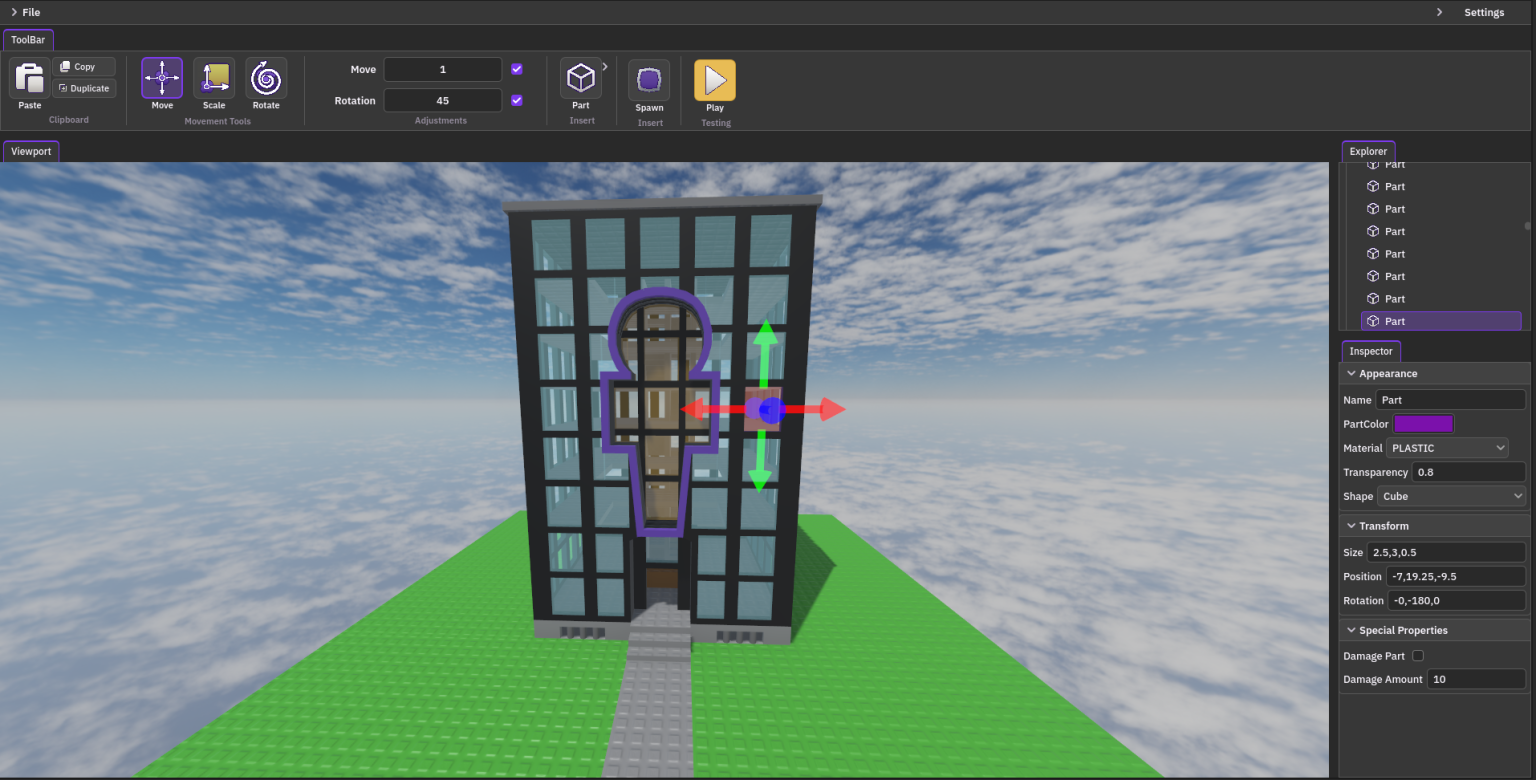This screenshot has width=1536, height=780.
Task: Insert a Spawn point
Action: [649, 80]
